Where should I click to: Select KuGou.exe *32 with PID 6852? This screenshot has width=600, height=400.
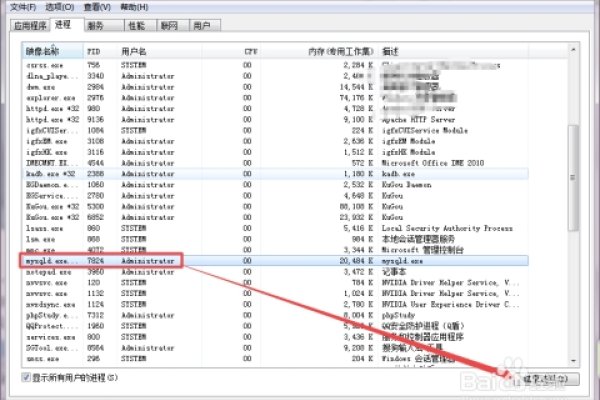(x=276, y=217)
